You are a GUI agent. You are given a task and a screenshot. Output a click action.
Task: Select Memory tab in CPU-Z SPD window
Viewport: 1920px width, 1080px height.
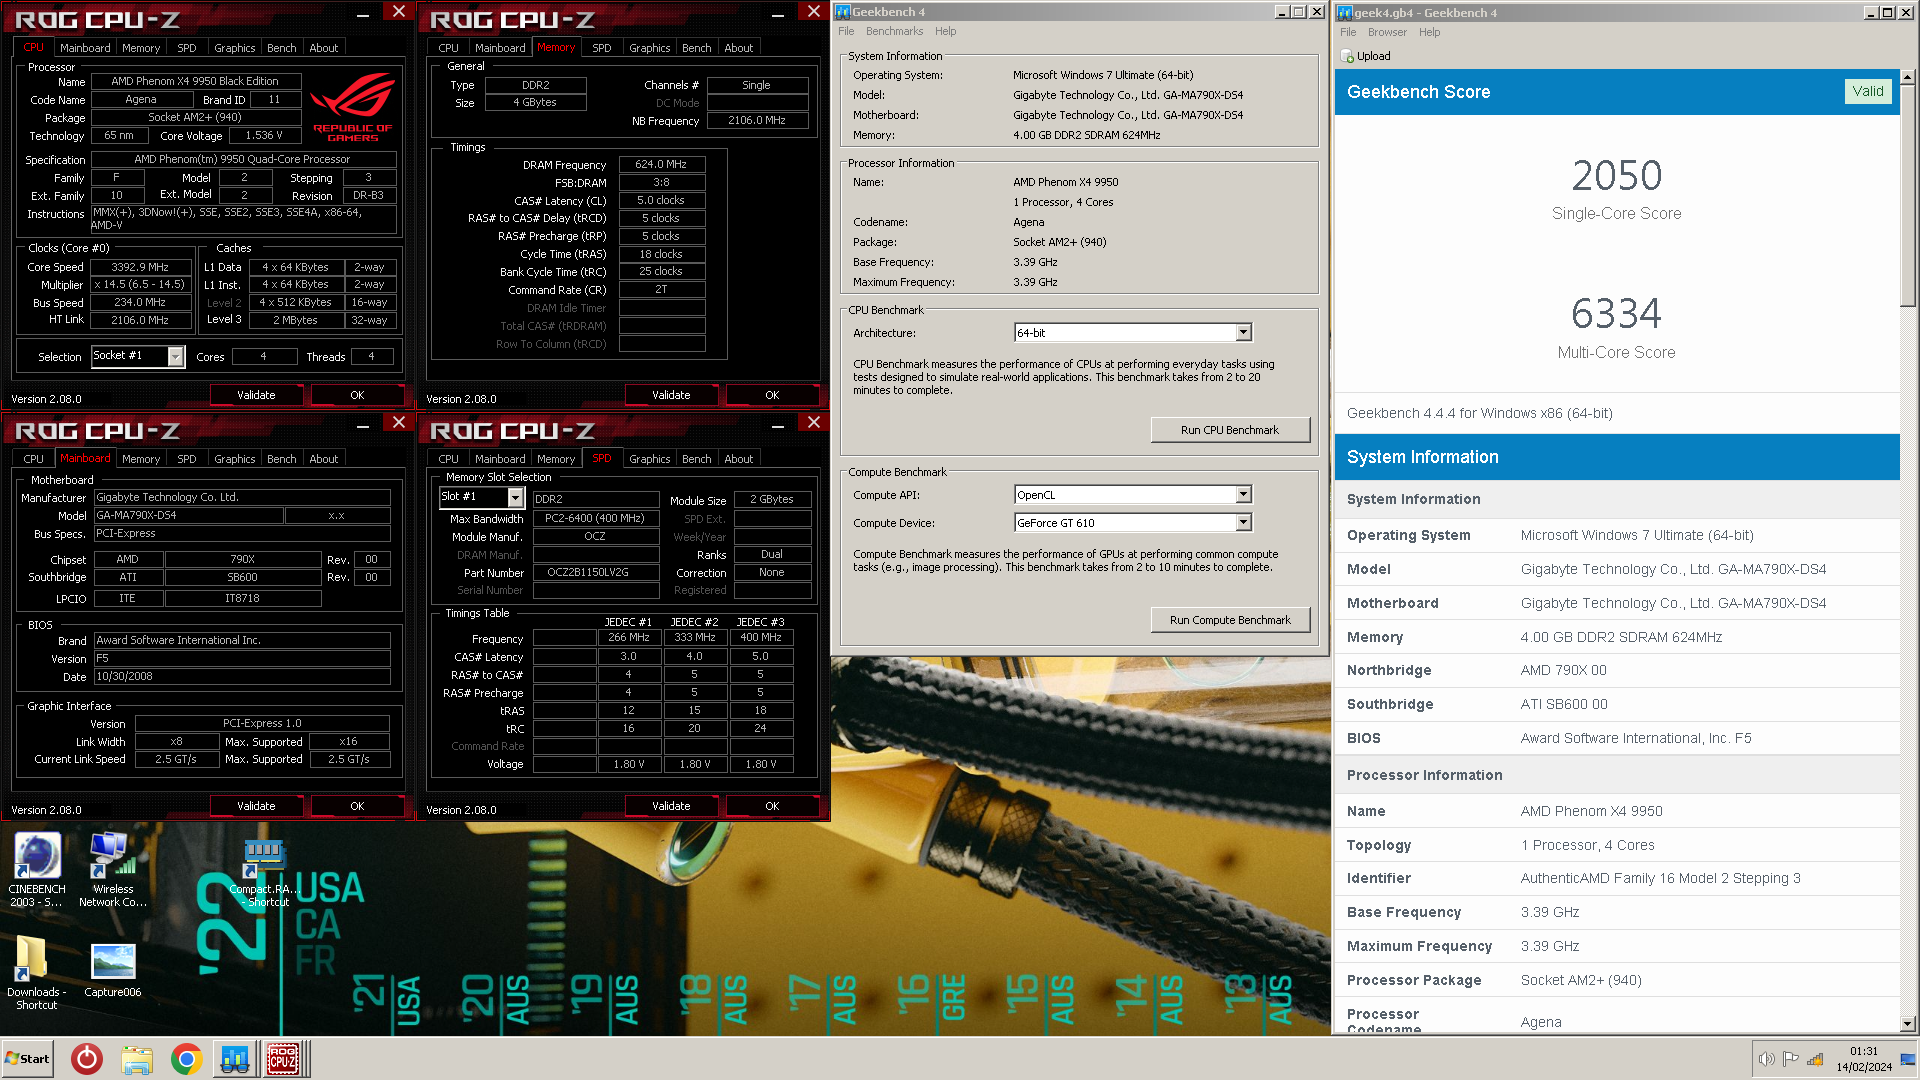pyautogui.click(x=556, y=459)
